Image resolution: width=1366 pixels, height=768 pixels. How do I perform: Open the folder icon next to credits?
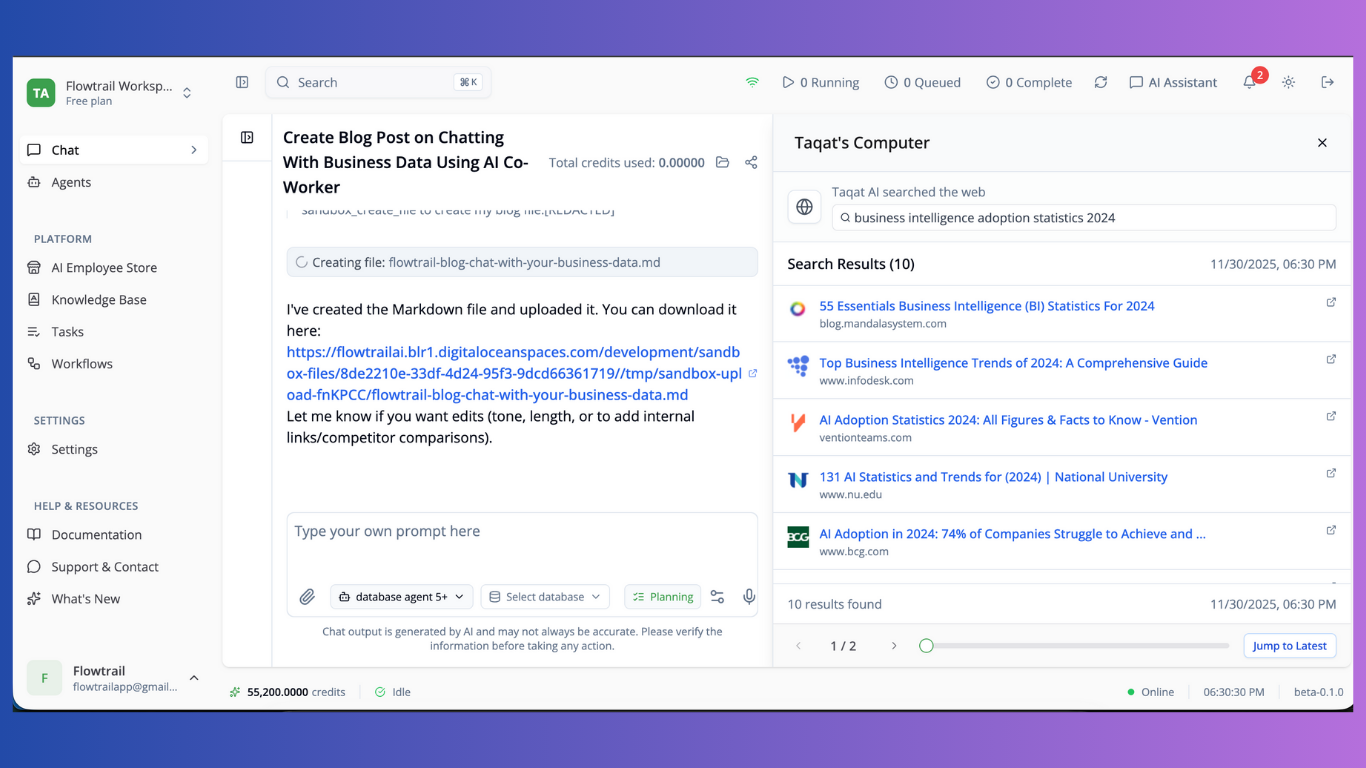point(722,162)
